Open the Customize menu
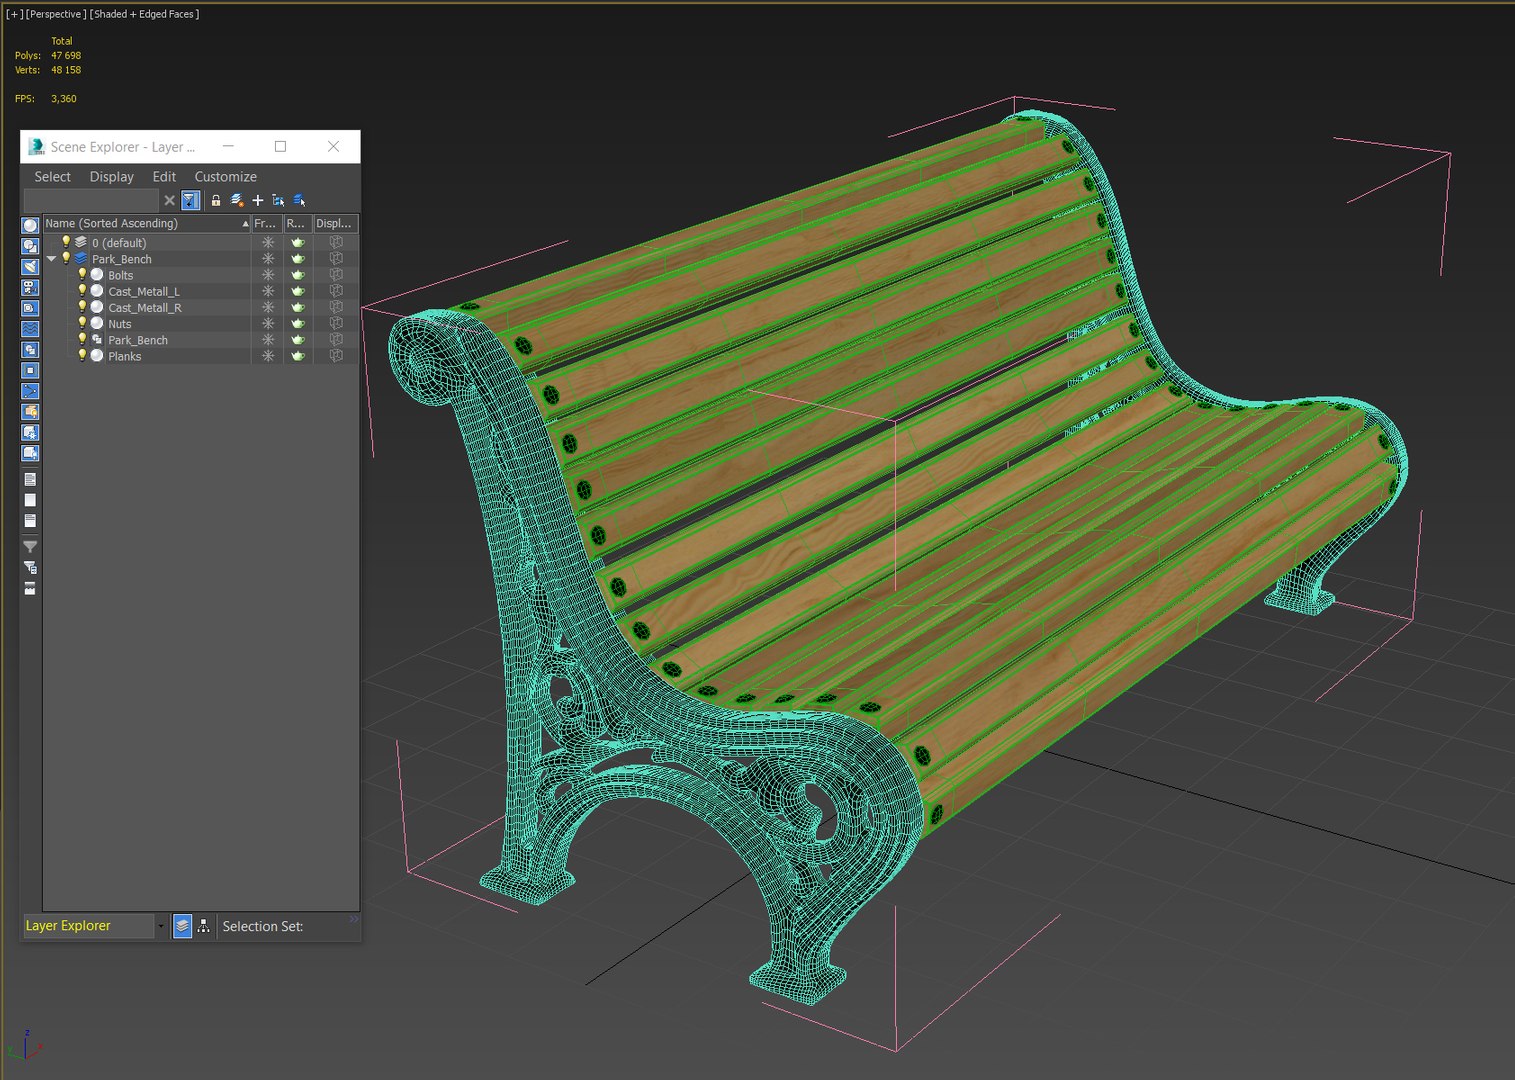Image resolution: width=1515 pixels, height=1080 pixels. (225, 177)
